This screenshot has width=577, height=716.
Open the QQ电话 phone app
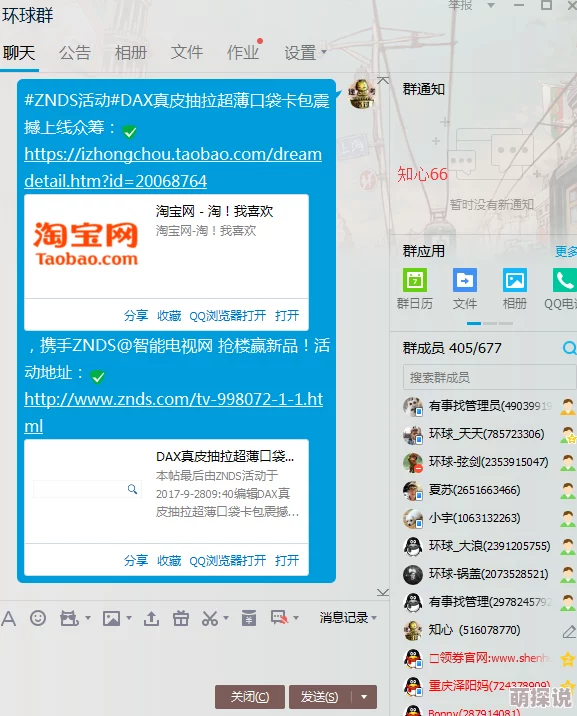click(565, 280)
